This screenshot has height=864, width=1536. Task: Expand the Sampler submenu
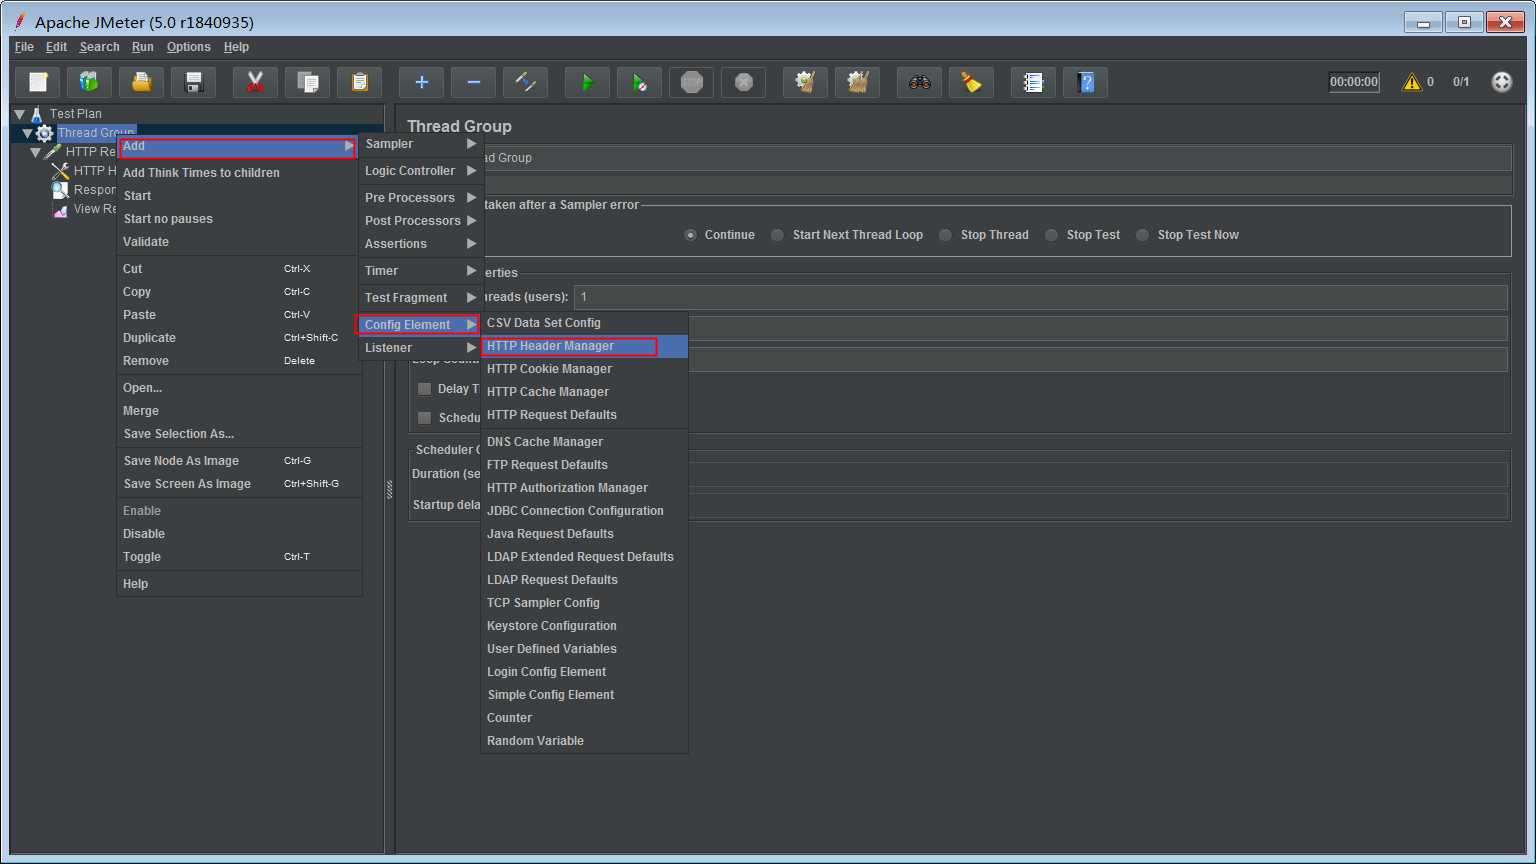tap(421, 144)
